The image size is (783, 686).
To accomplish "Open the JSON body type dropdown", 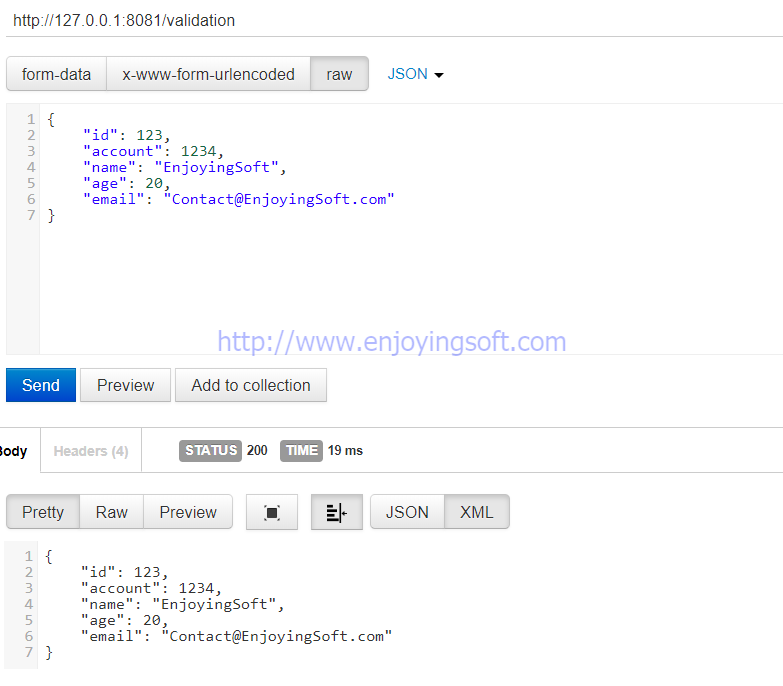I will (415, 74).
